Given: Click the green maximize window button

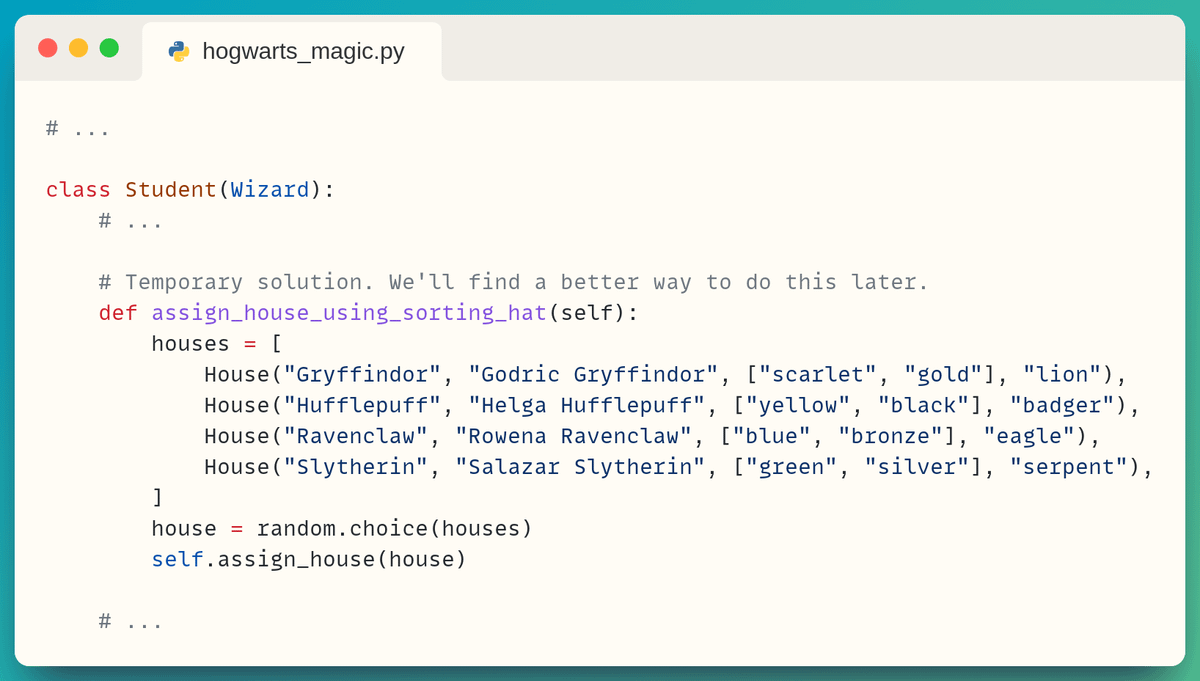Looking at the screenshot, I should coord(109,48).
